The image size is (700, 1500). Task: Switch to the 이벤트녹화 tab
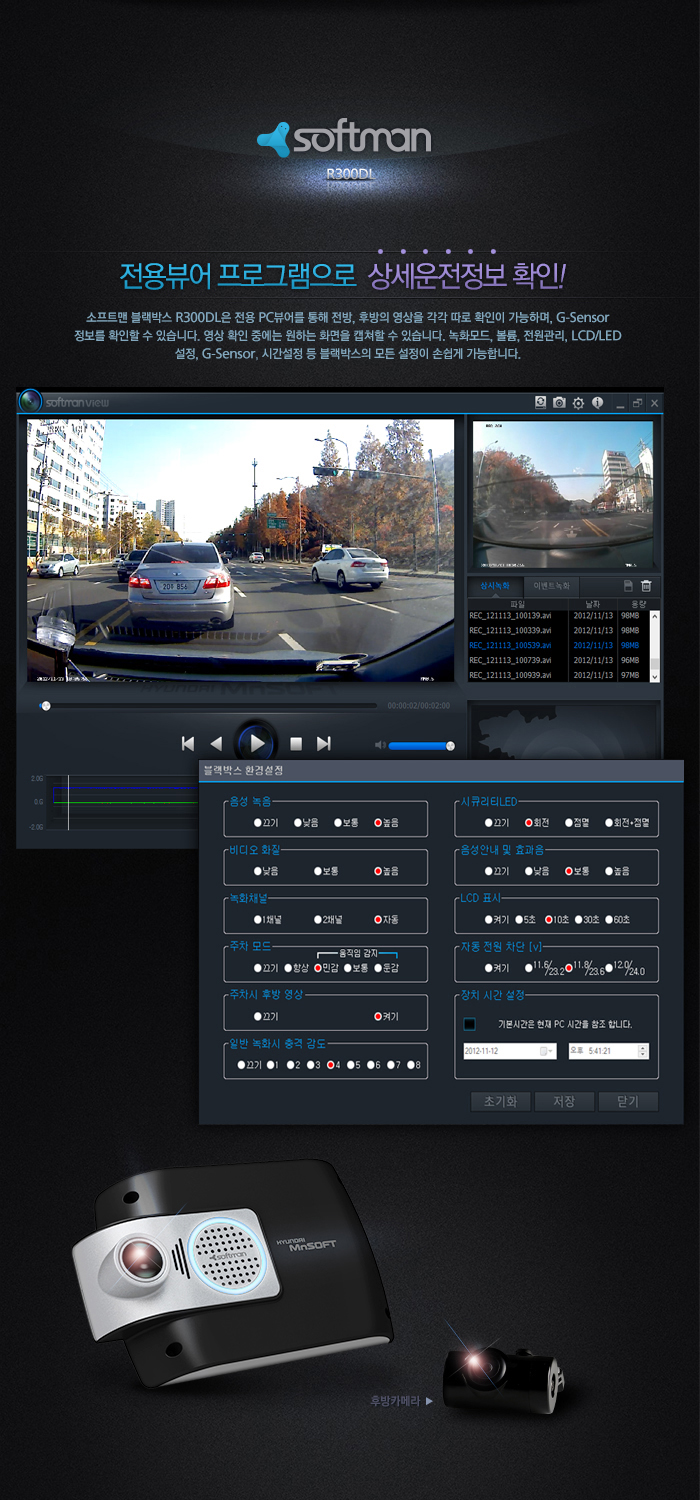click(x=552, y=586)
